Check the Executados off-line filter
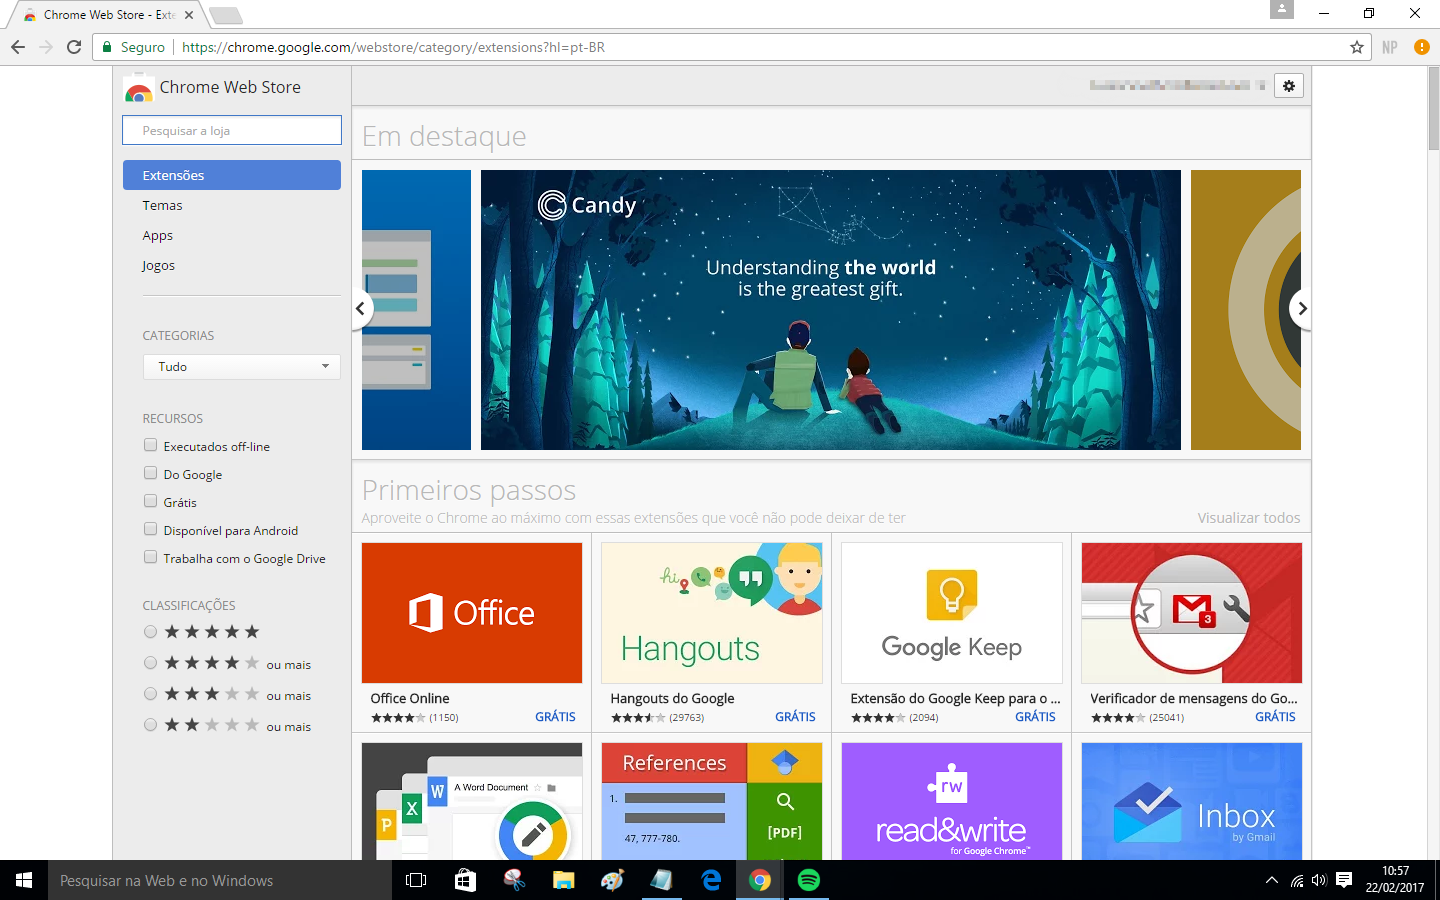This screenshot has width=1440, height=900. (150, 445)
